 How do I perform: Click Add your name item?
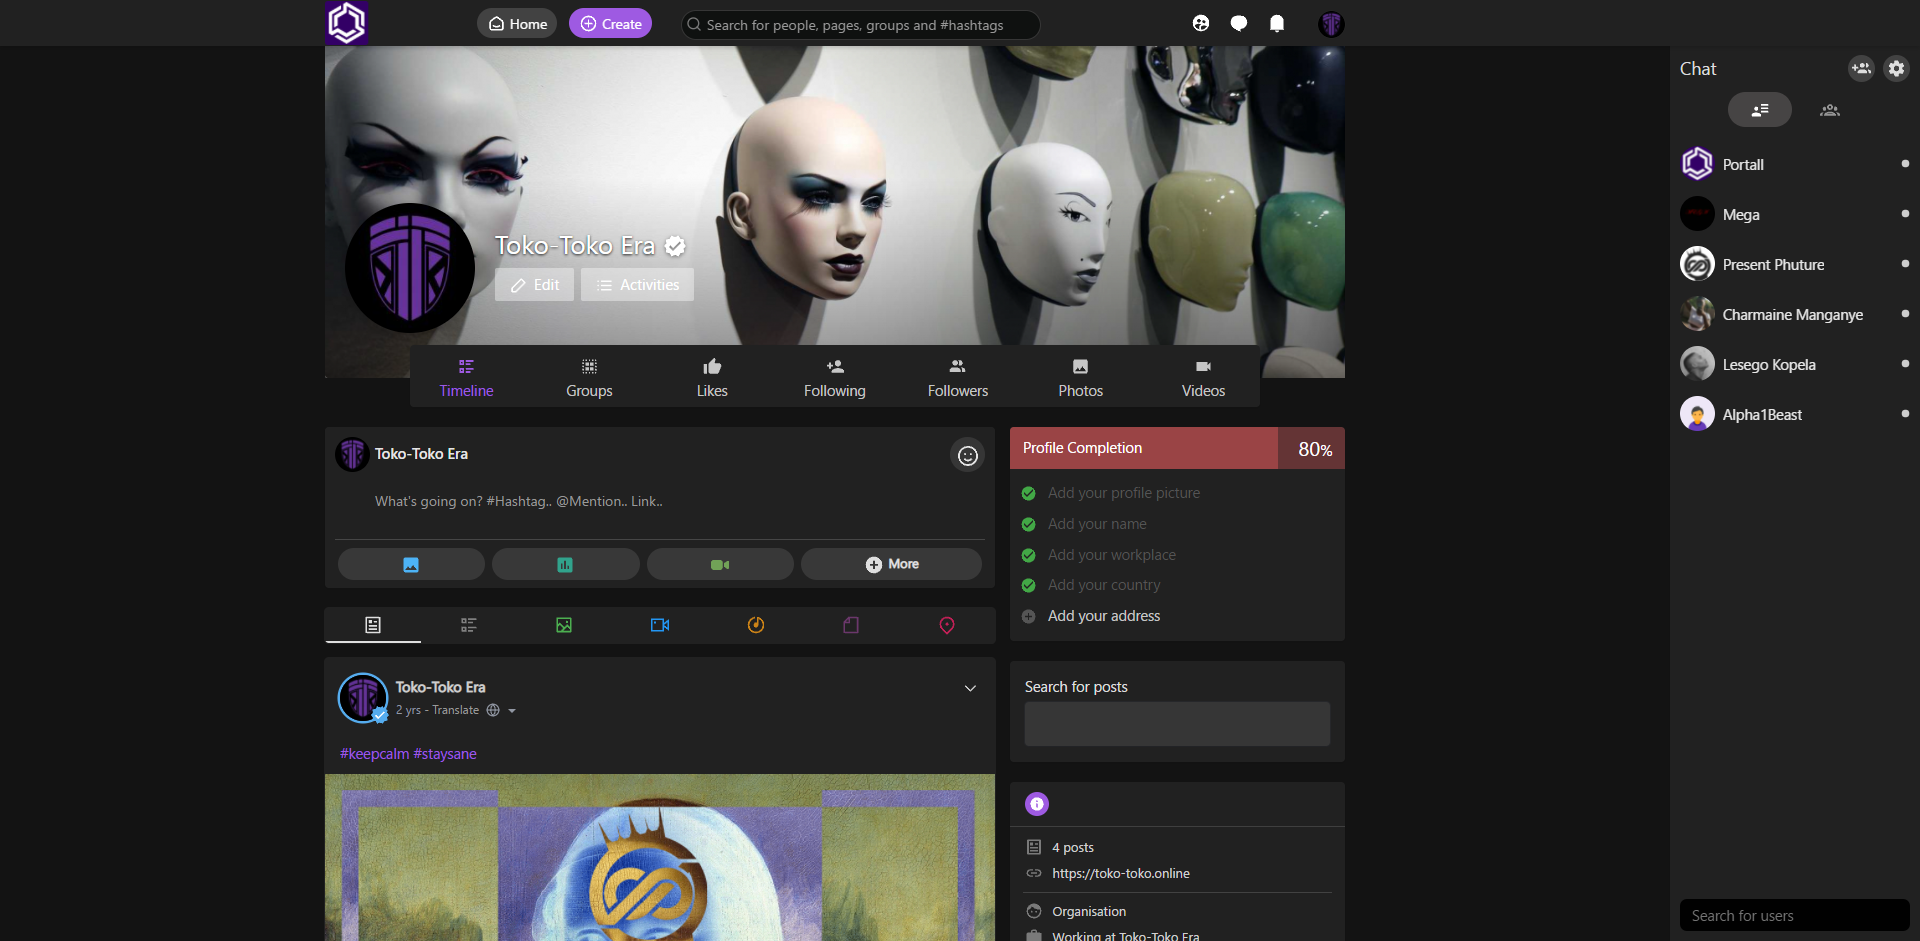(1097, 524)
